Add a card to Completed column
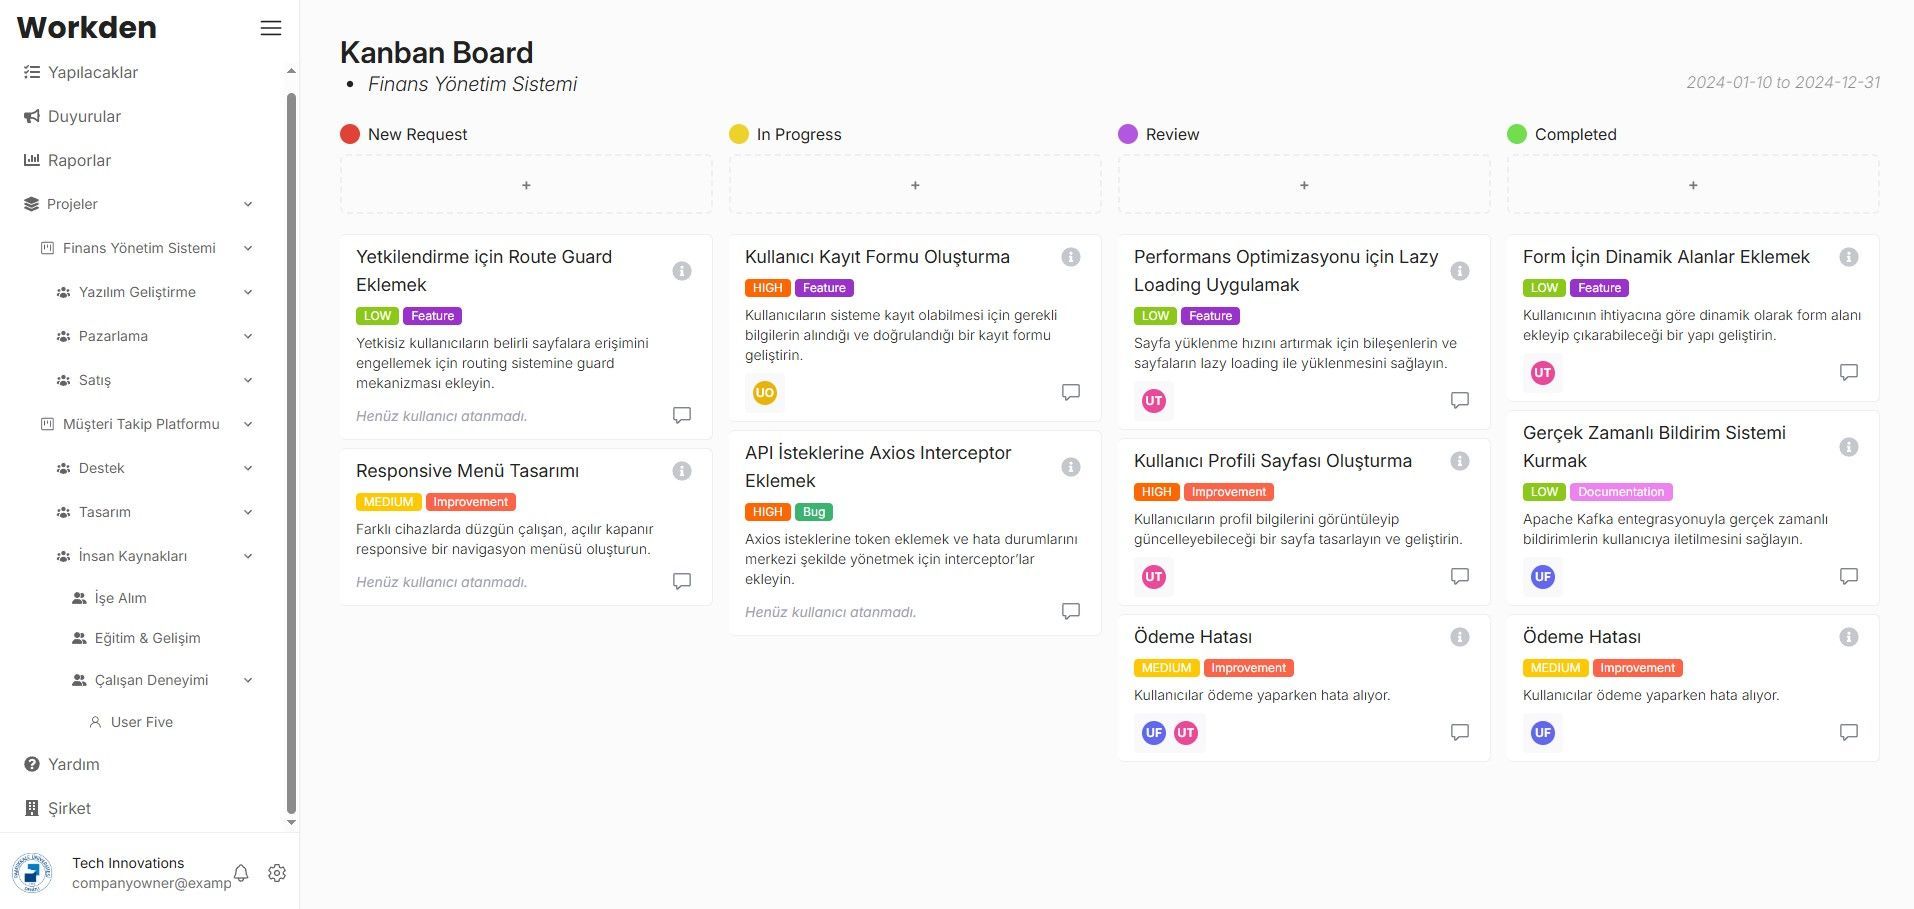The image size is (1914, 909). coord(1692,185)
